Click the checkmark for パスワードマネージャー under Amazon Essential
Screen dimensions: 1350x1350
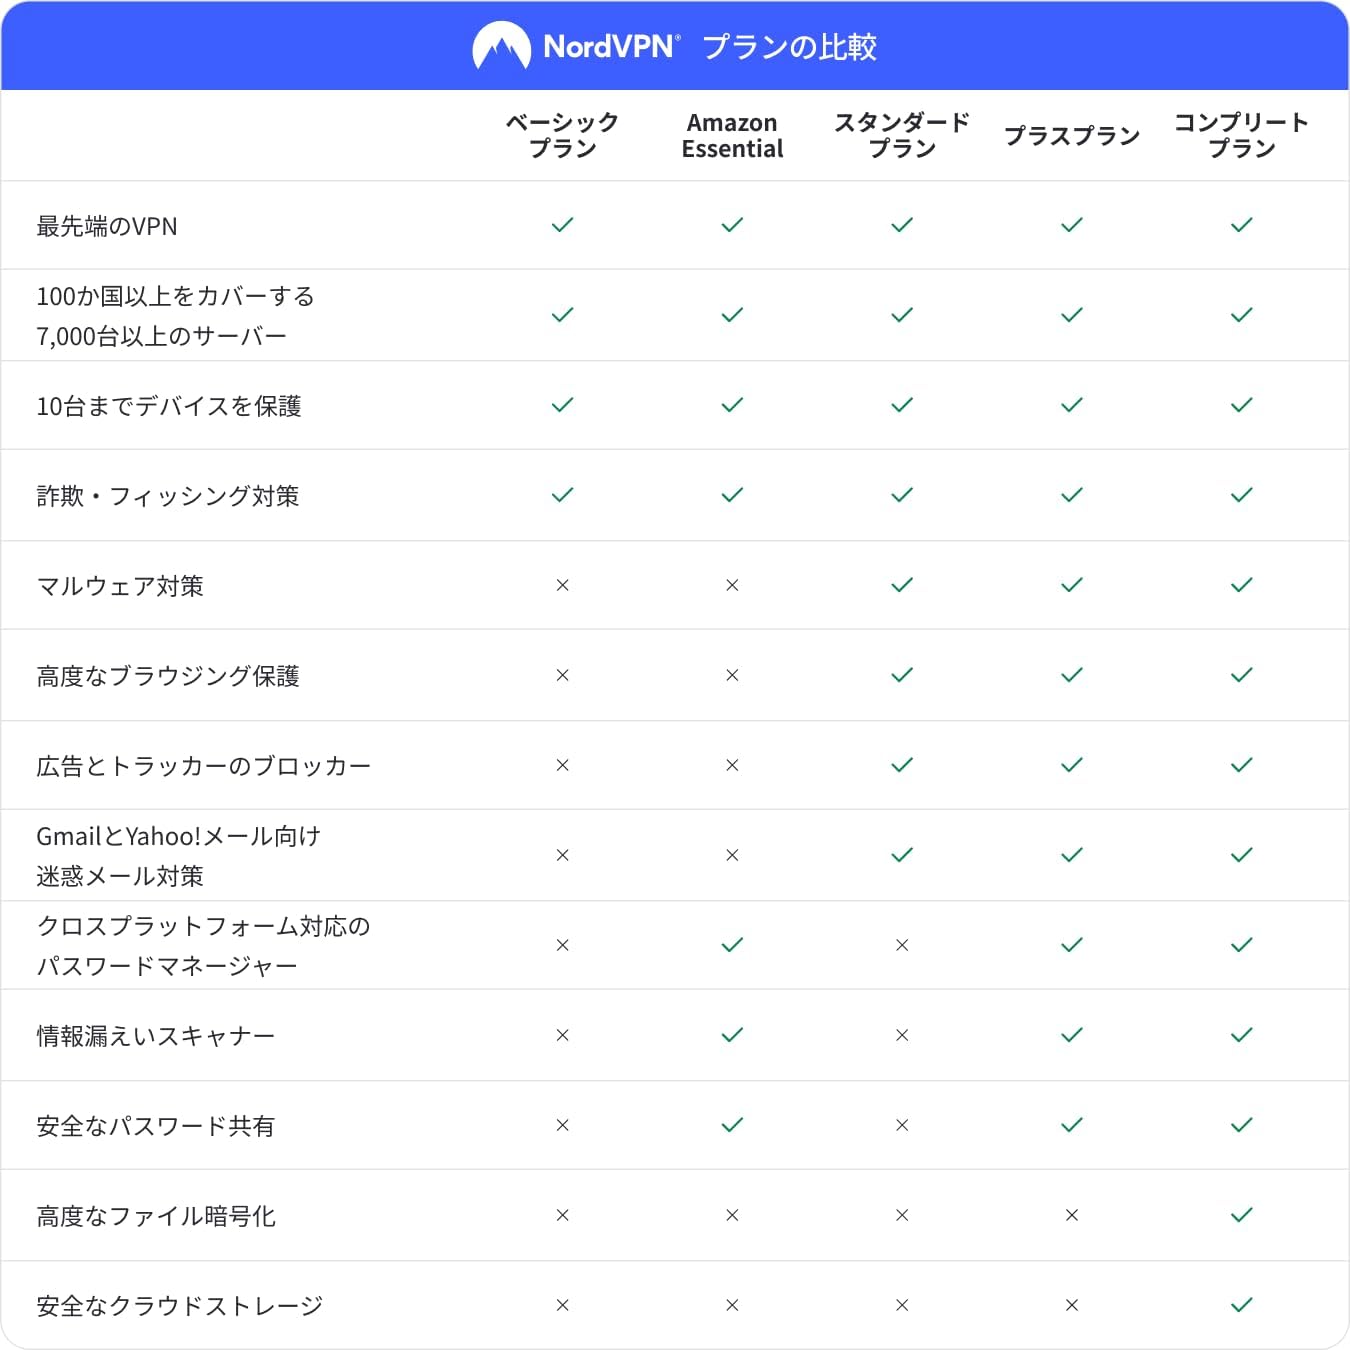[x=732, y=945]
